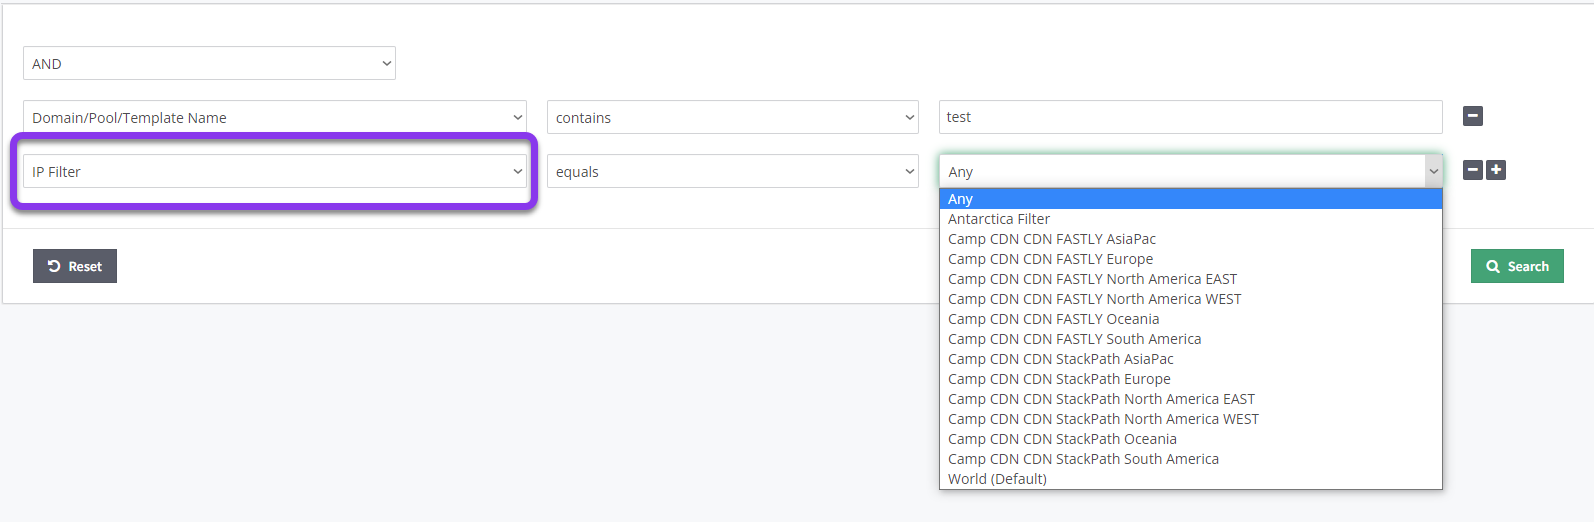Remove the IP Filter row with minus

(1472, 170)
